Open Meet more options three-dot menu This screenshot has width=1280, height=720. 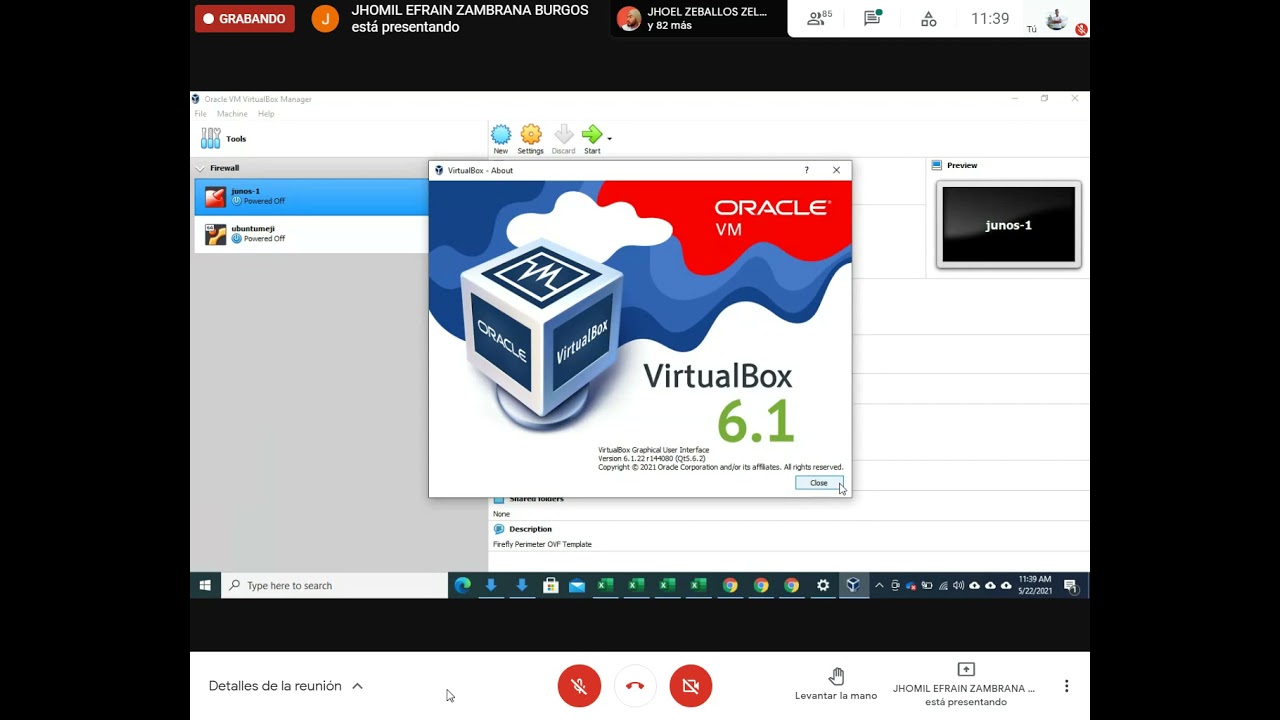pos(1066,686)
